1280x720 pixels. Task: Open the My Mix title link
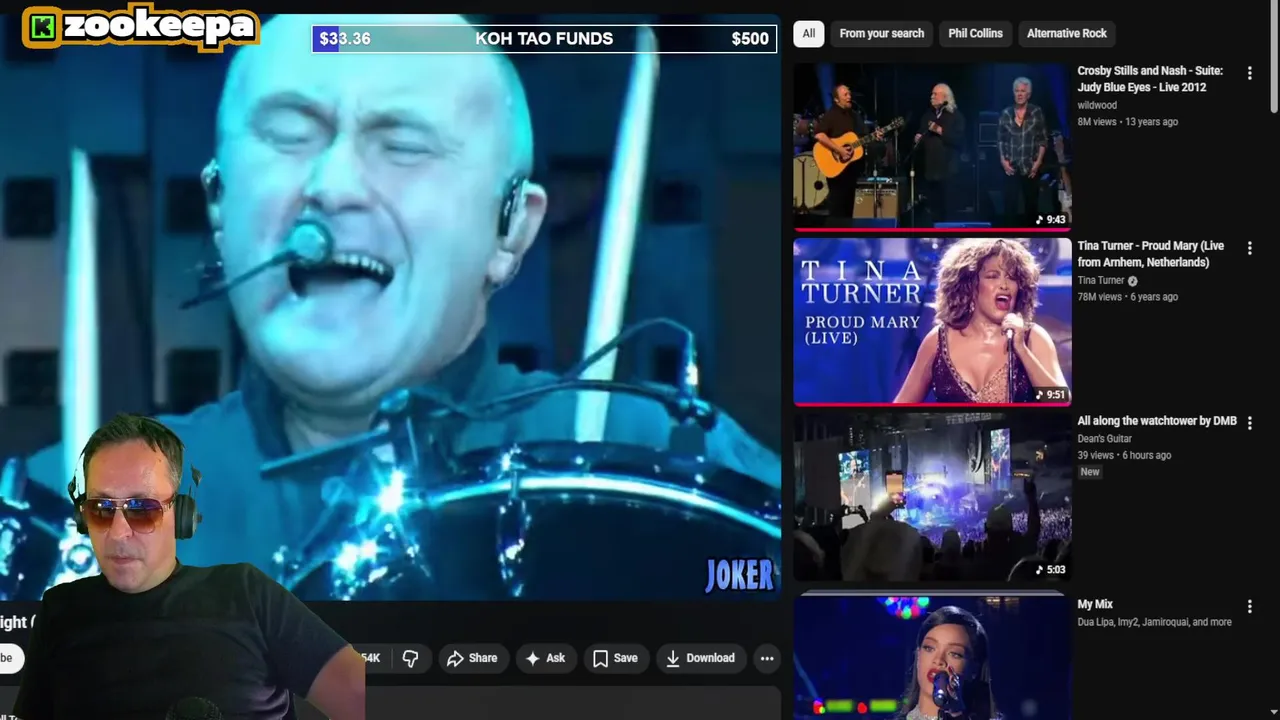(1095, 604)
